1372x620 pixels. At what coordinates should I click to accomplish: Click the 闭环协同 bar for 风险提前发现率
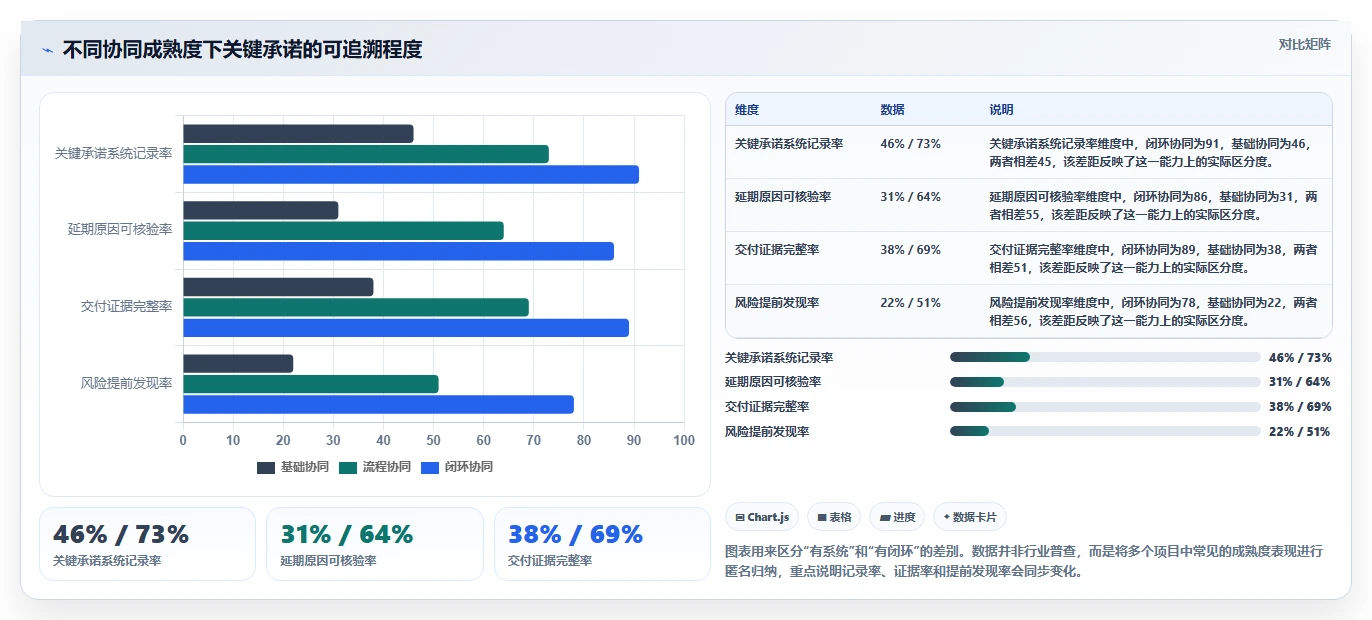378,404
